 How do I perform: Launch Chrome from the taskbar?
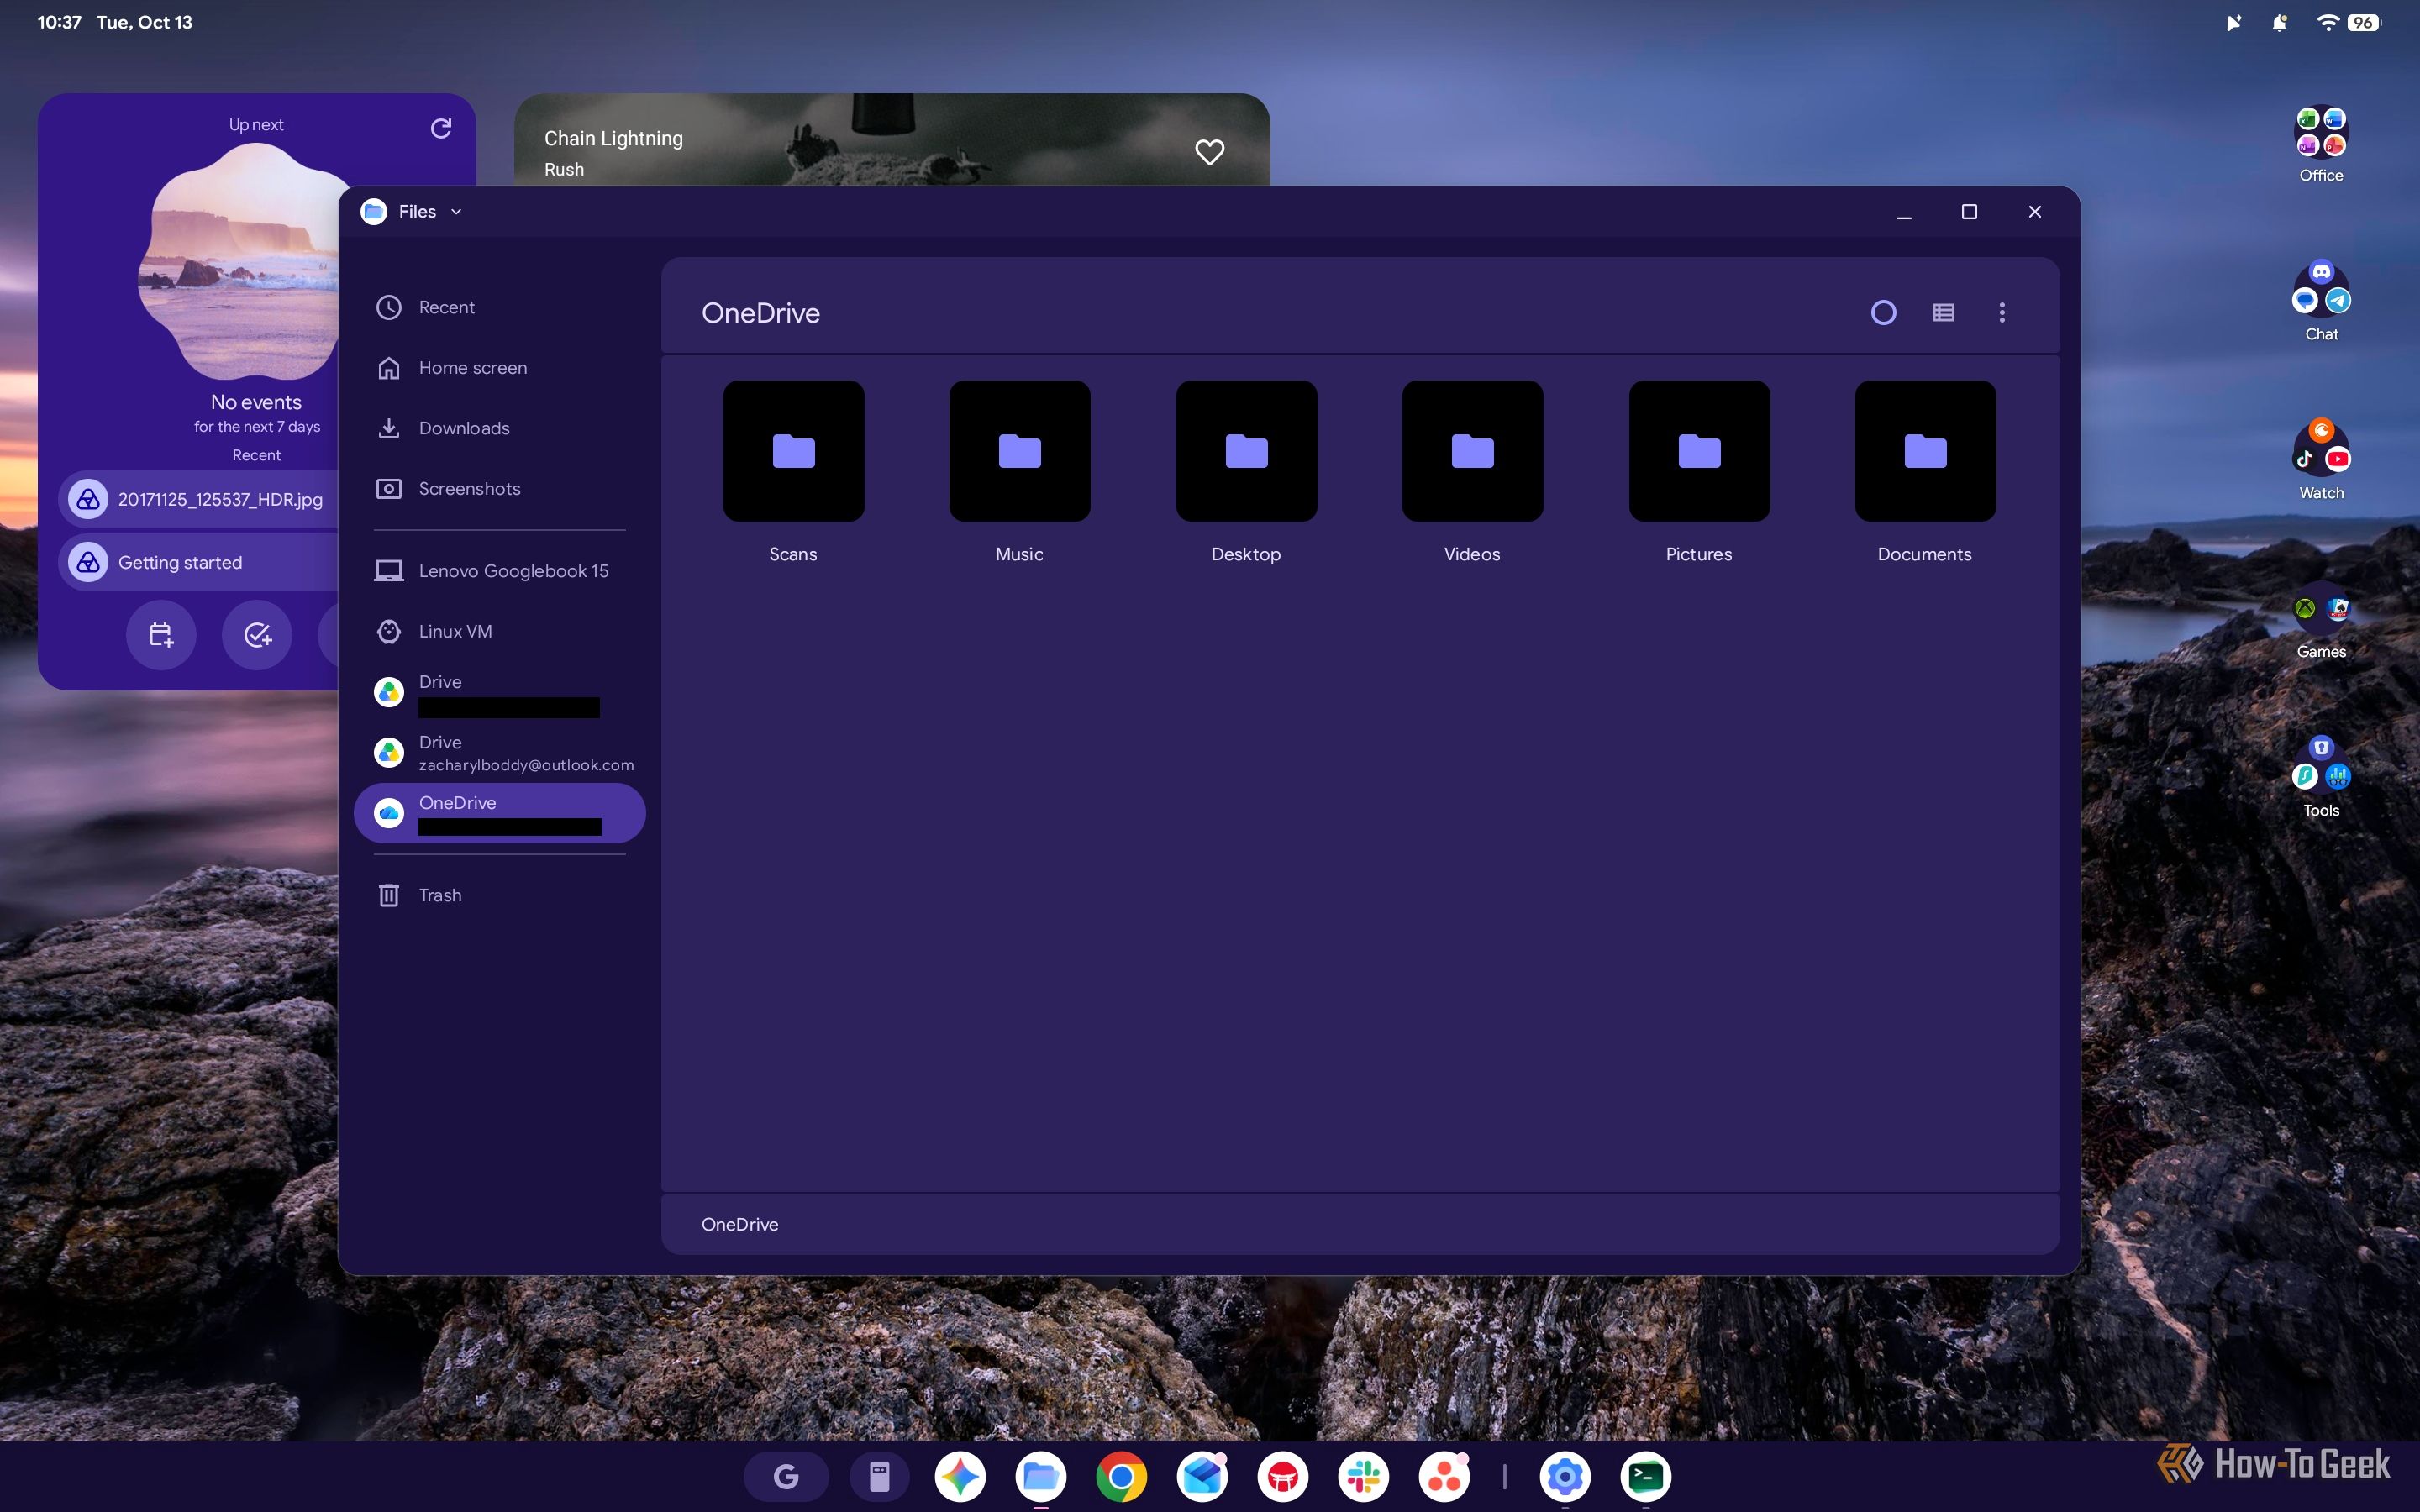click(1121, 1476)
